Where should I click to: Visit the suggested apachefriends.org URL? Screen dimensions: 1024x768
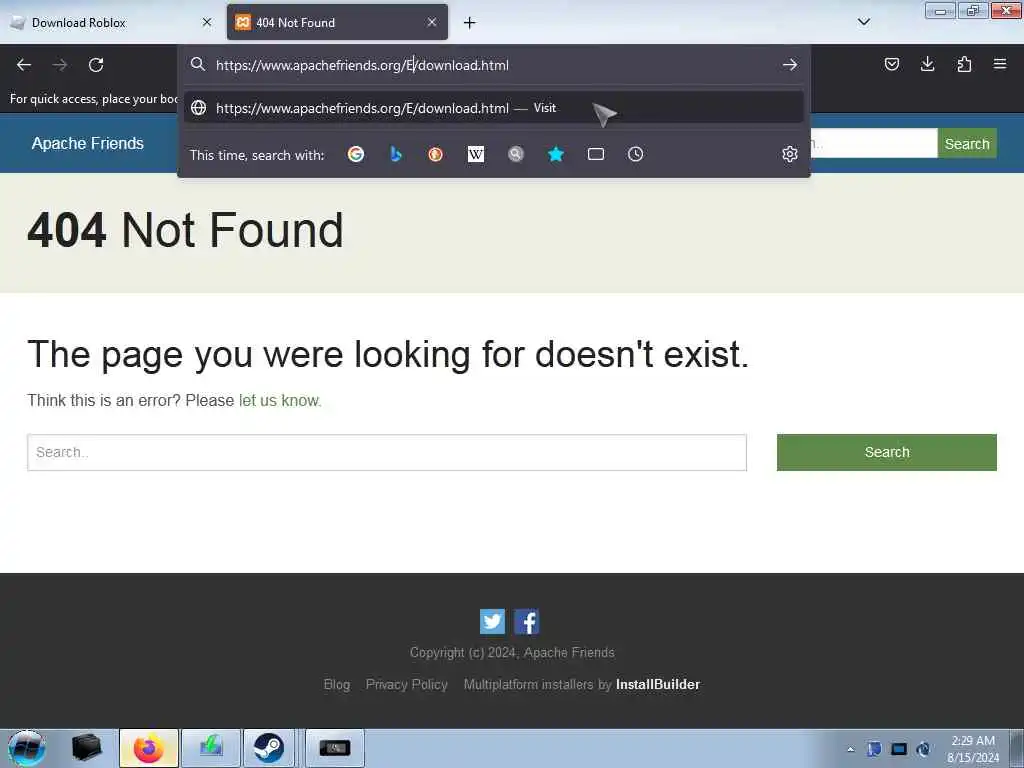[493, 108]
